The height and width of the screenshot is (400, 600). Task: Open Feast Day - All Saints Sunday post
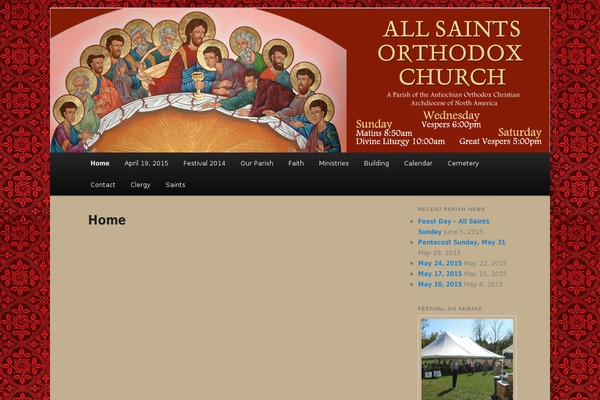[453, 226]
